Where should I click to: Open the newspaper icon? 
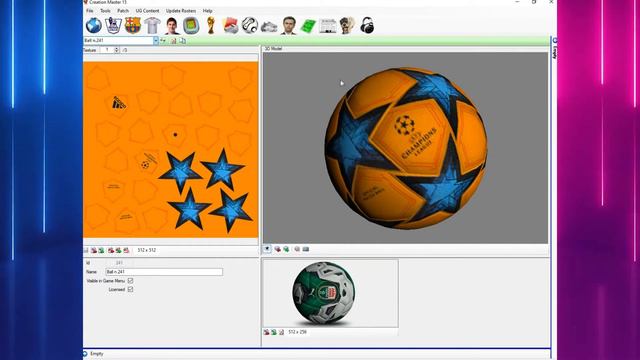coord(328,26)
